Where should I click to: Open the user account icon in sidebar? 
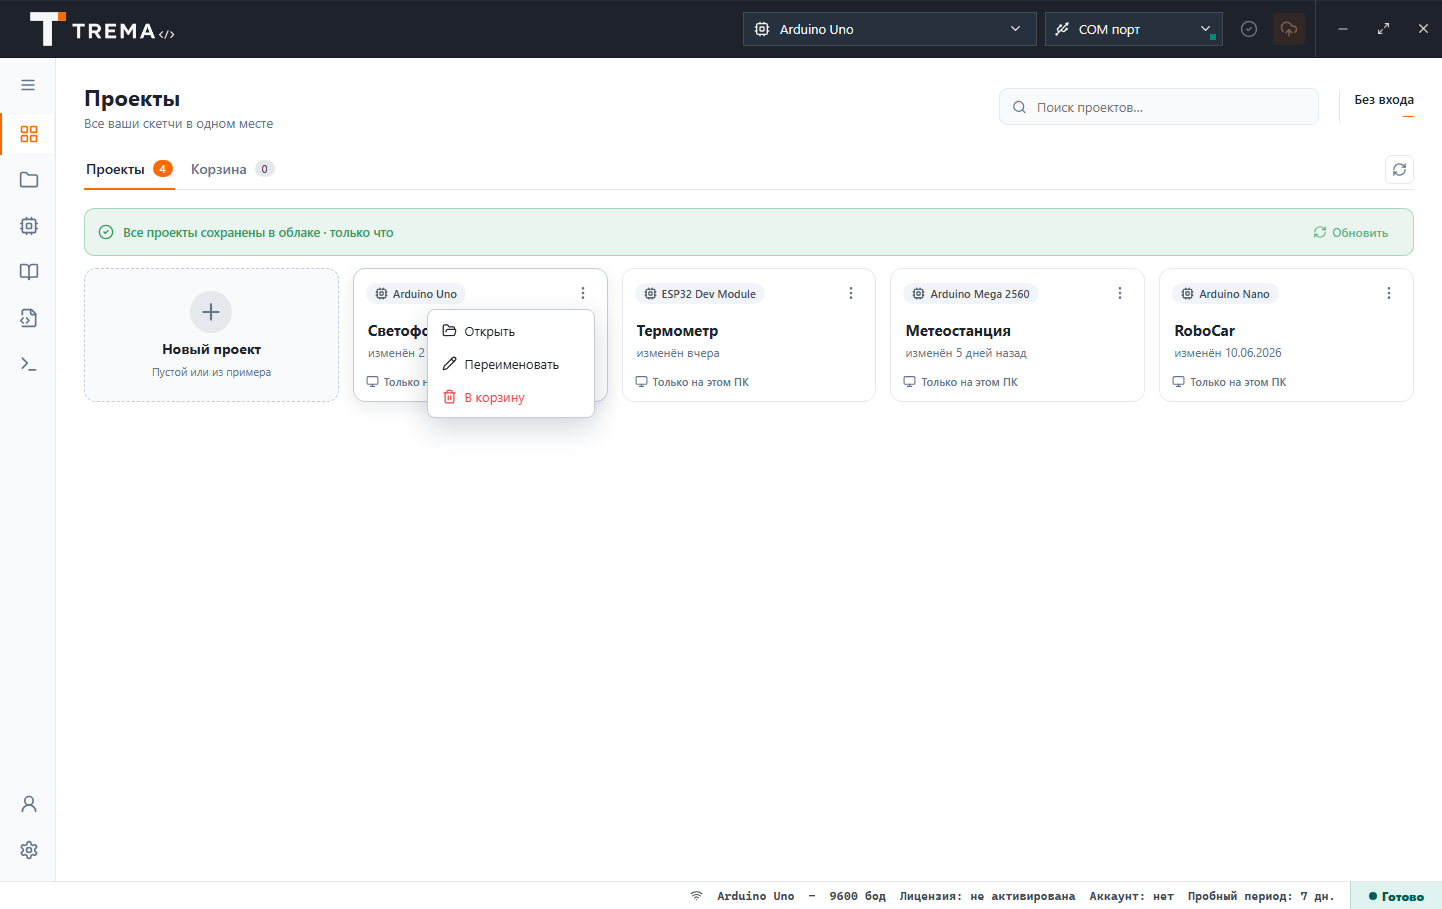pyautogui.click(x=28, y=804)
